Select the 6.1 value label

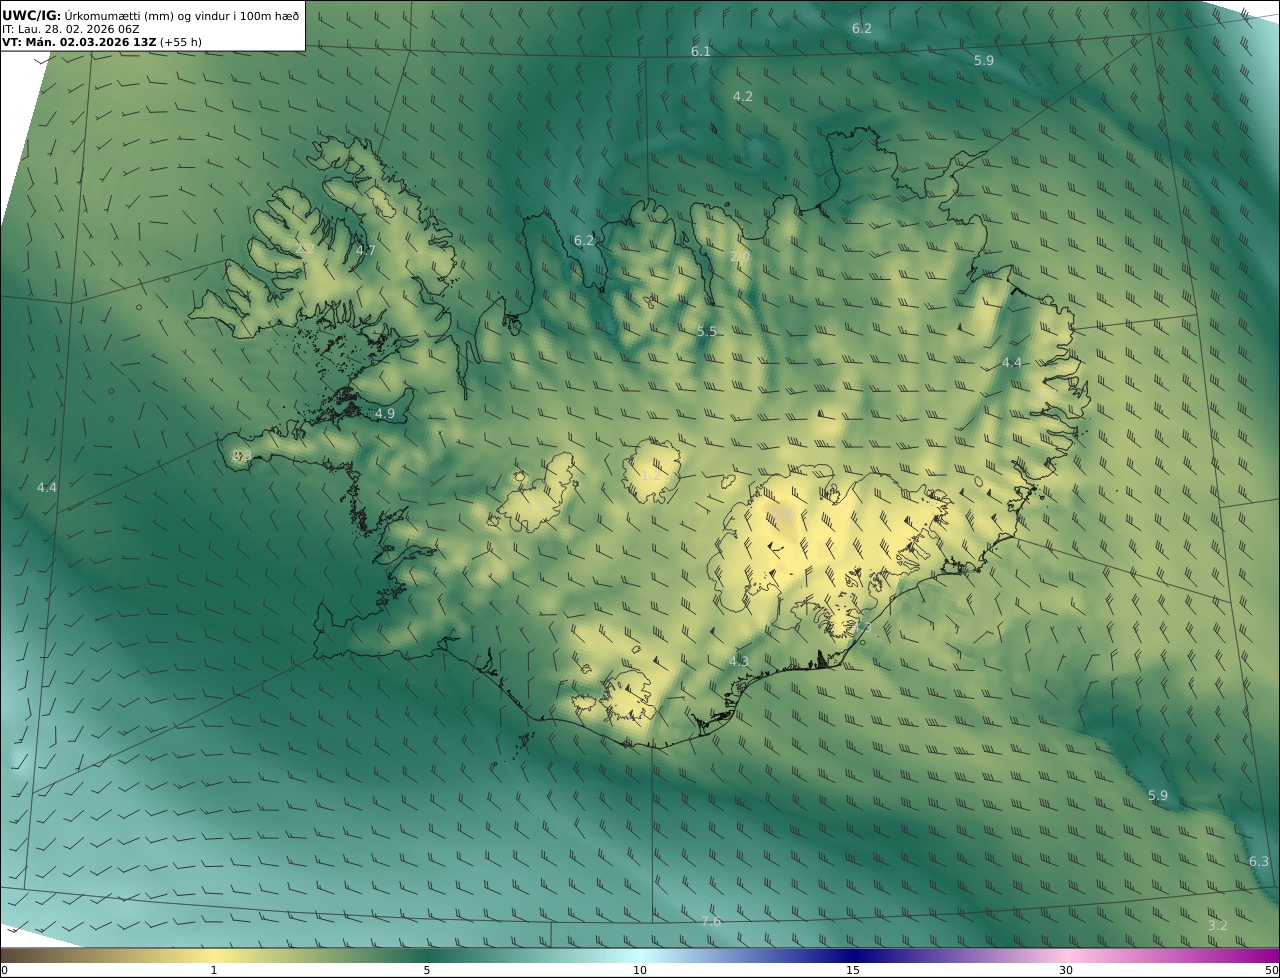pyautogui.click(x=701, y=51)
